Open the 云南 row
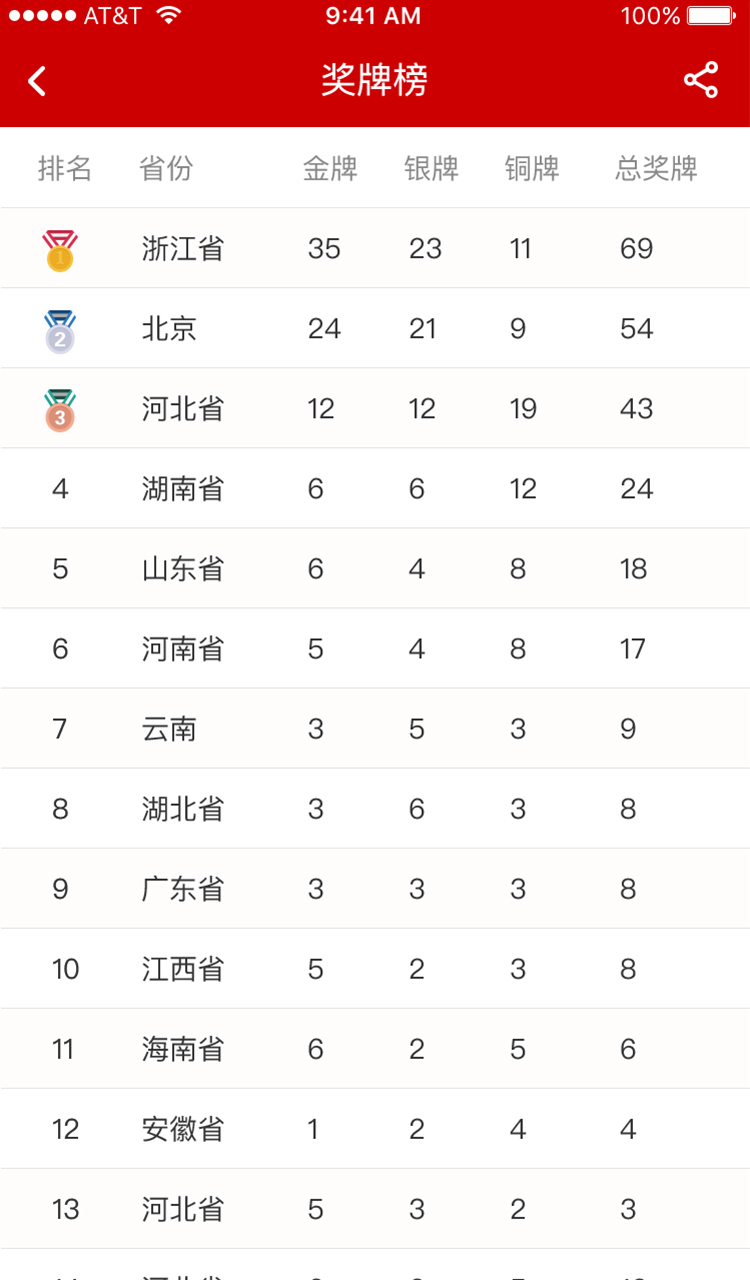Screen dimensions: 750x1280 [x=375, y=728]
